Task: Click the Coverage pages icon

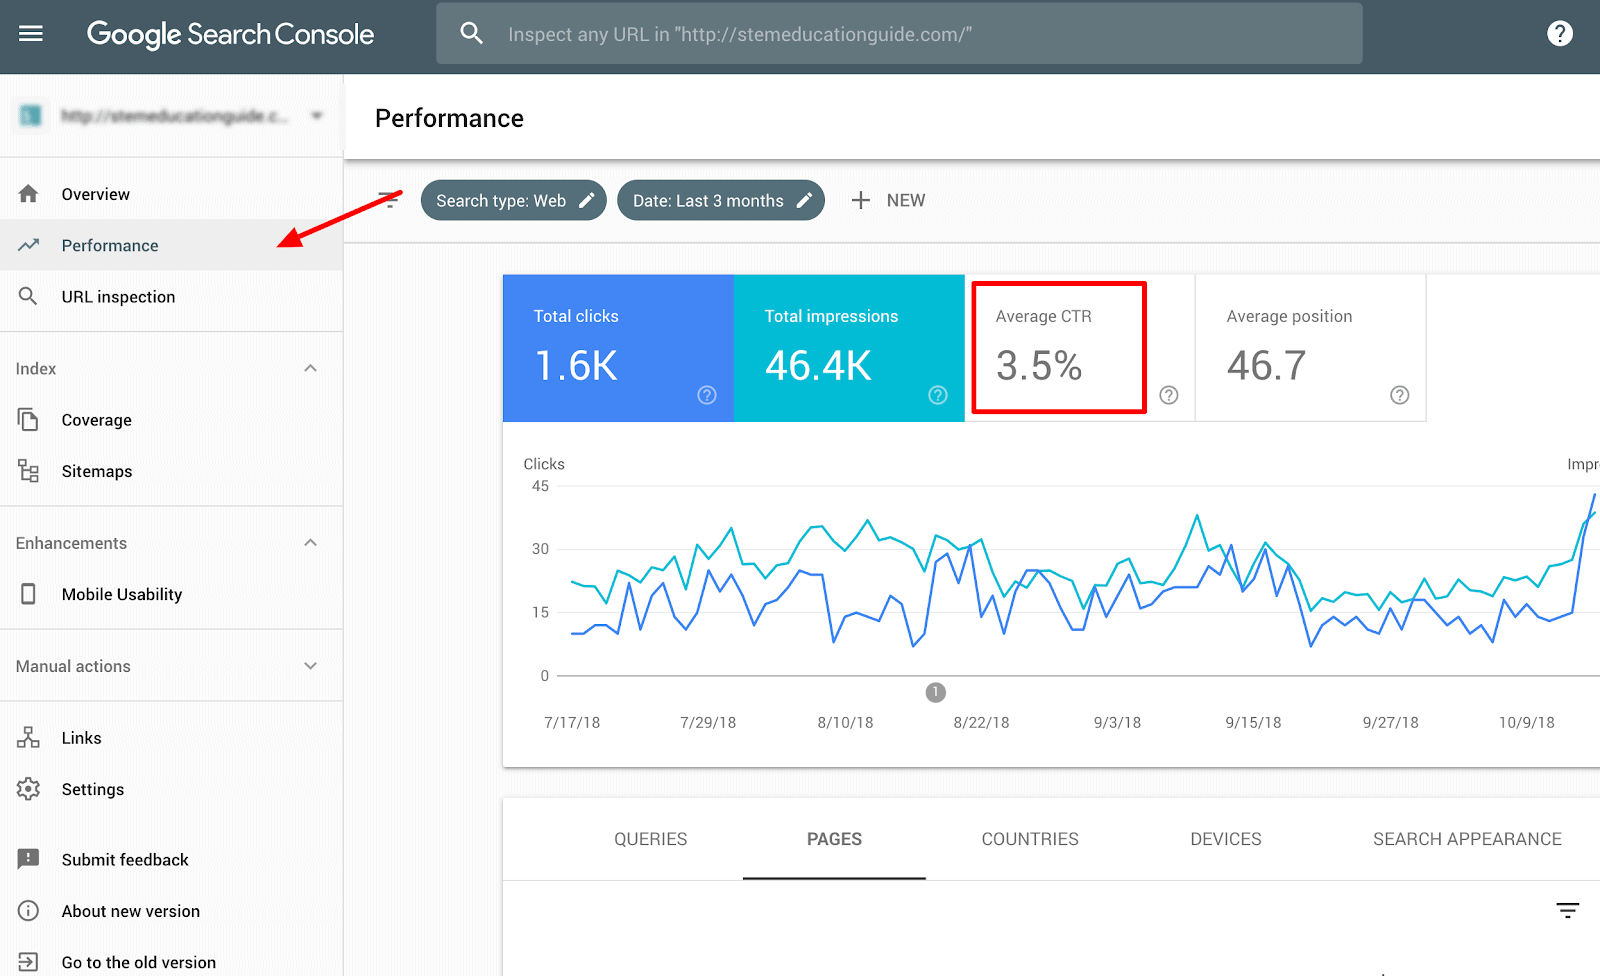Action: (x=28, y=419)
